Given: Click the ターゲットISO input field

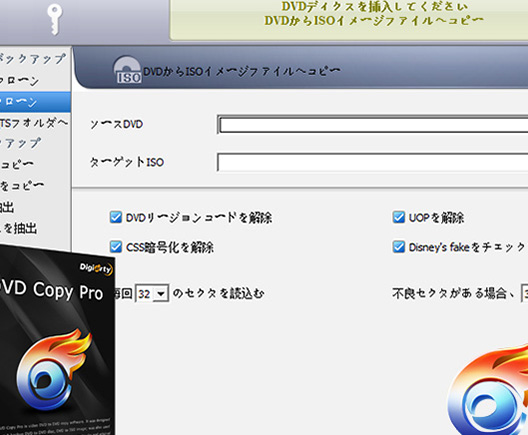Looking at the screenshot, I should tap(373, 163).
